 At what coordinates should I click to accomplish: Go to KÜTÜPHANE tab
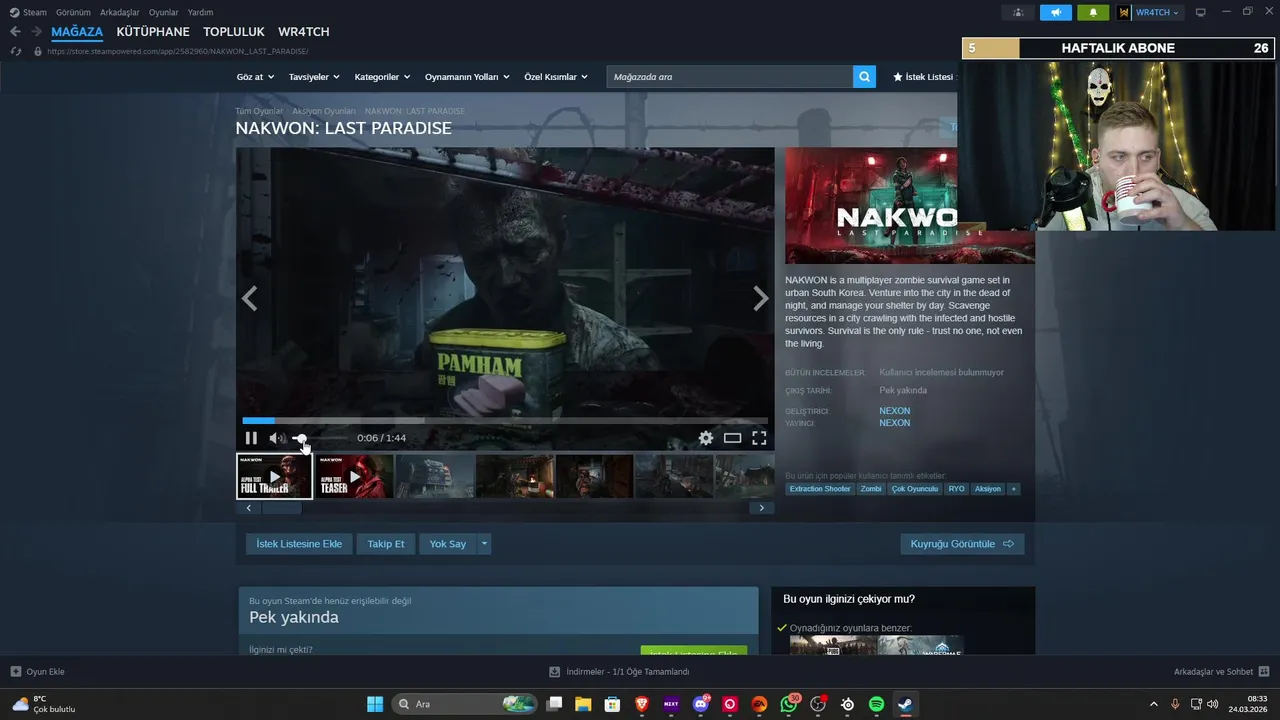(153, 32)
